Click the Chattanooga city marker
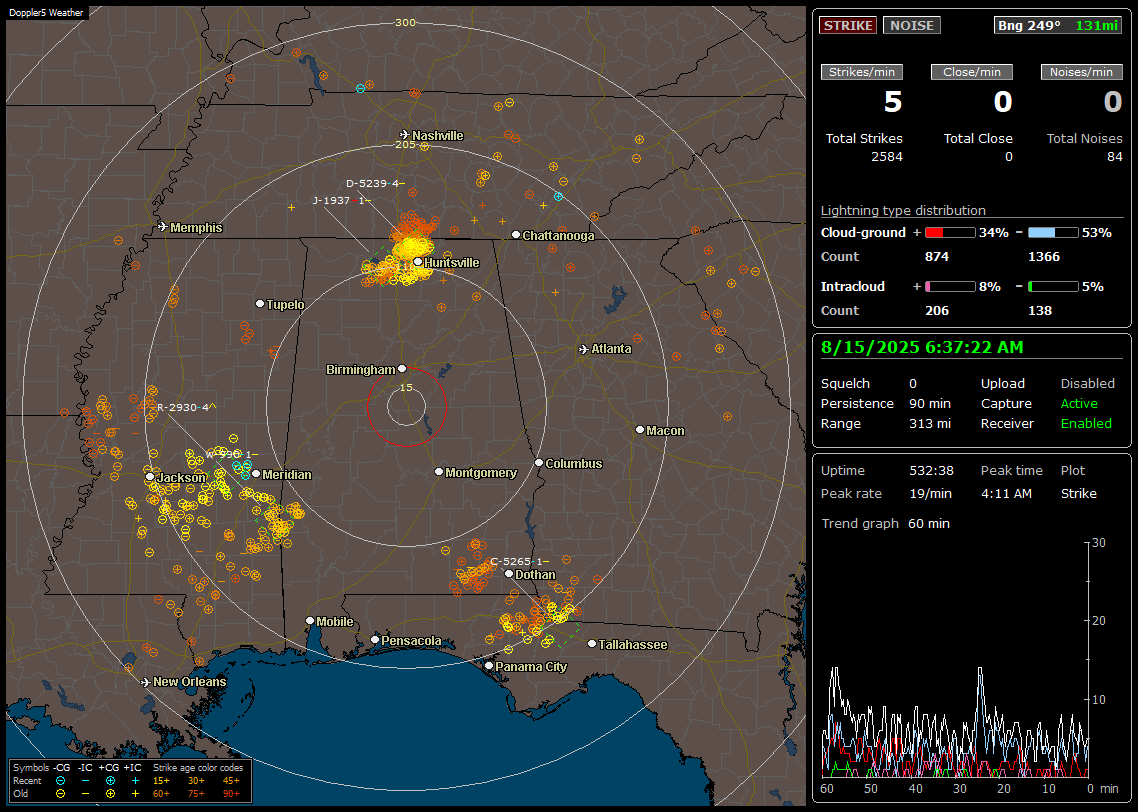1138x812 pixels. click(x=516, y=235)
